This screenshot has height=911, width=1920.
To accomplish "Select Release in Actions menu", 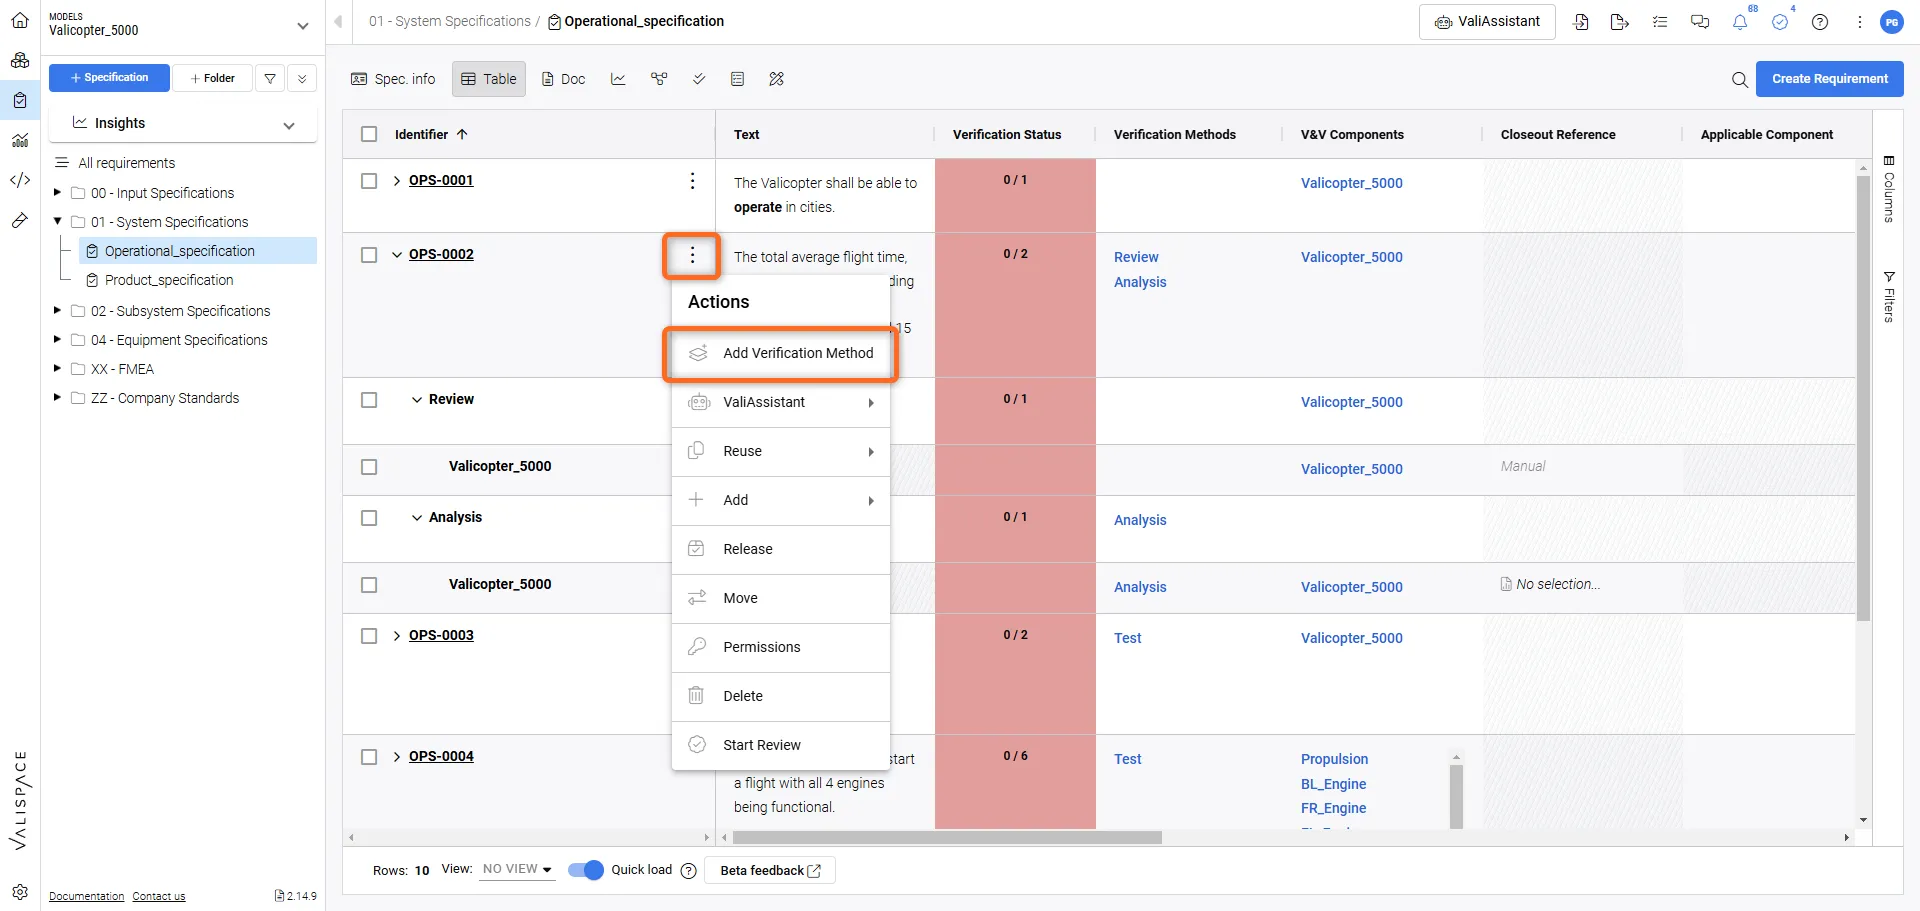I will (x=781, y=549).
